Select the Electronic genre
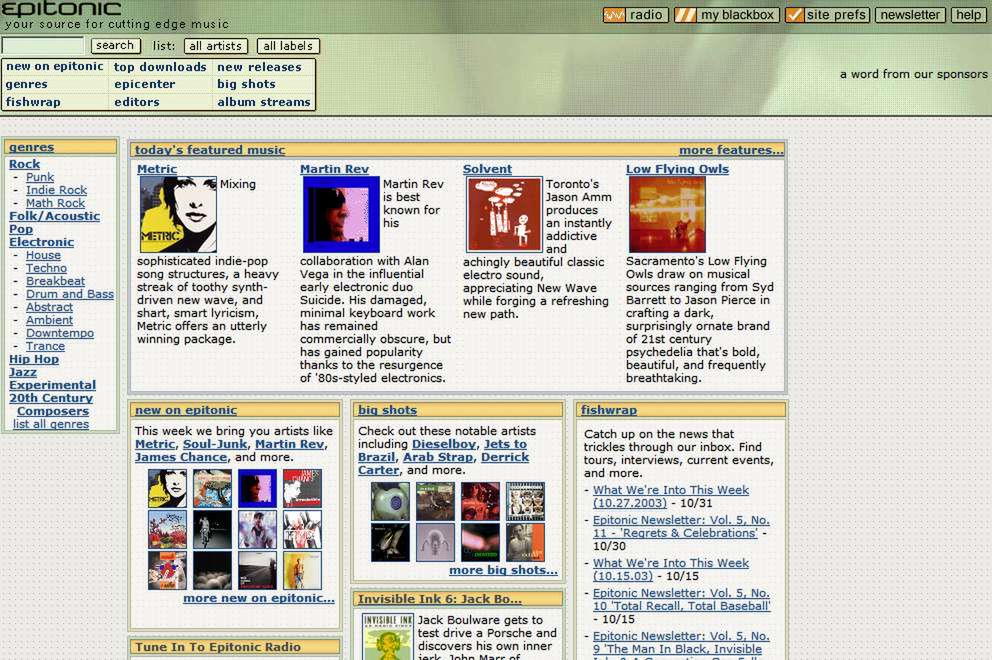The width and height of the screenshot is (992, 660). coord(41,242)
